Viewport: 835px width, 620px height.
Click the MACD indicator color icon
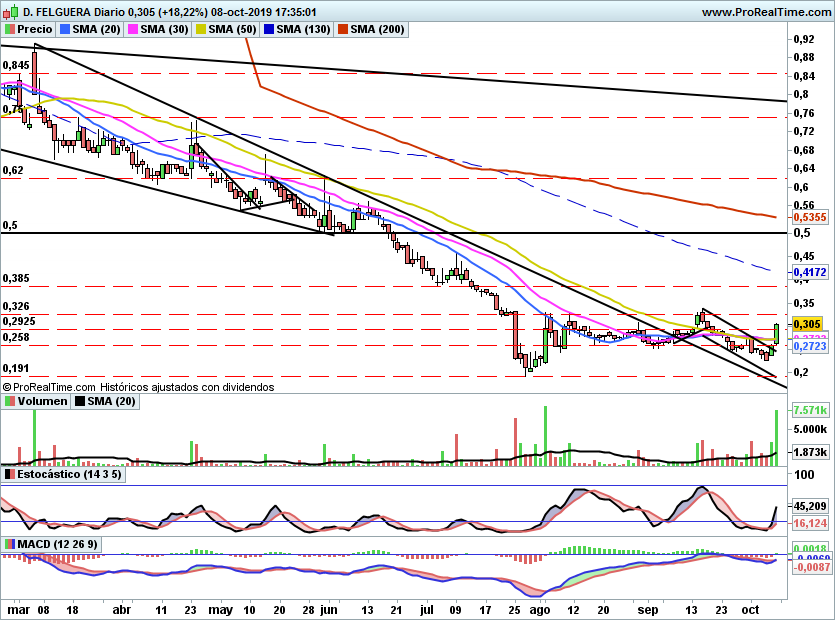pos(9,544)
